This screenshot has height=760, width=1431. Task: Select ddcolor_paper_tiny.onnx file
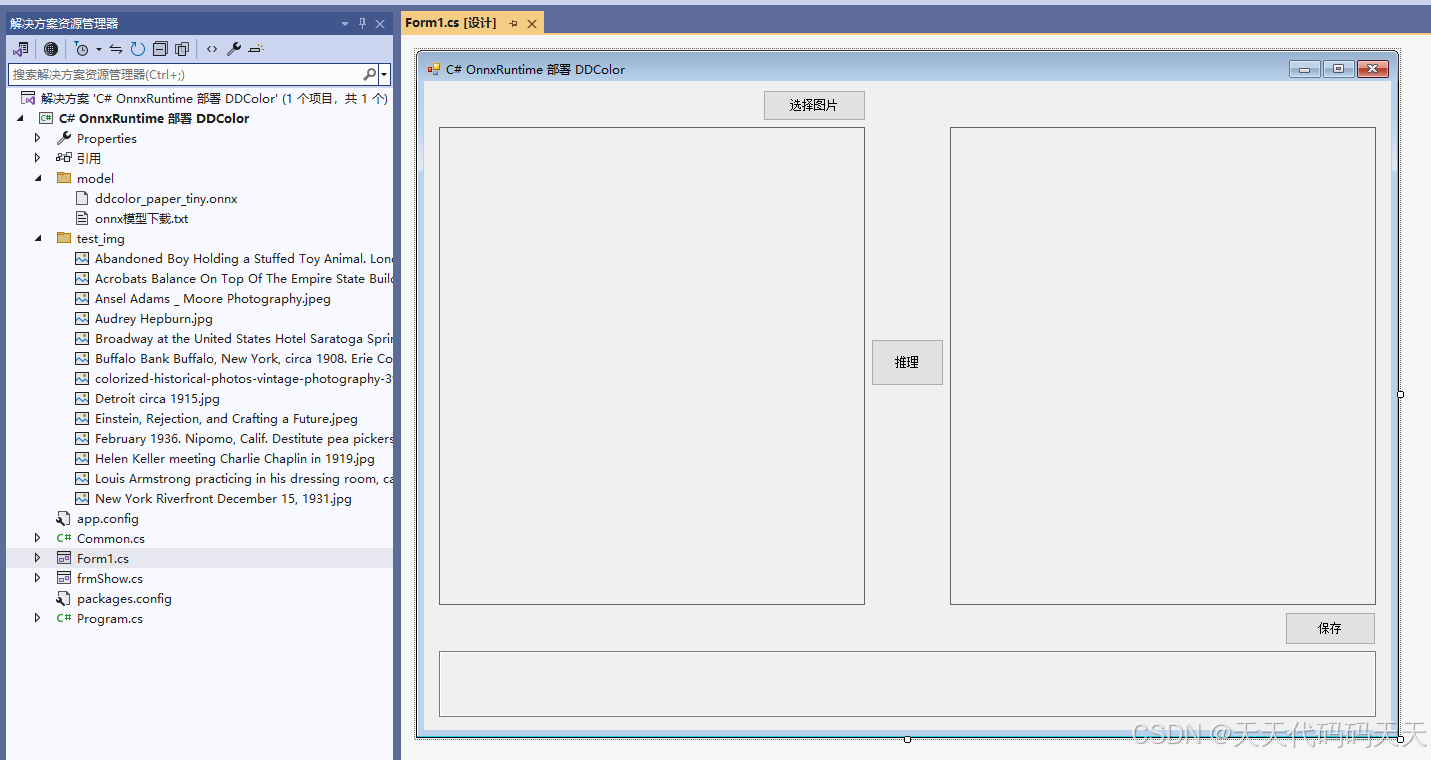coord(166,198)
